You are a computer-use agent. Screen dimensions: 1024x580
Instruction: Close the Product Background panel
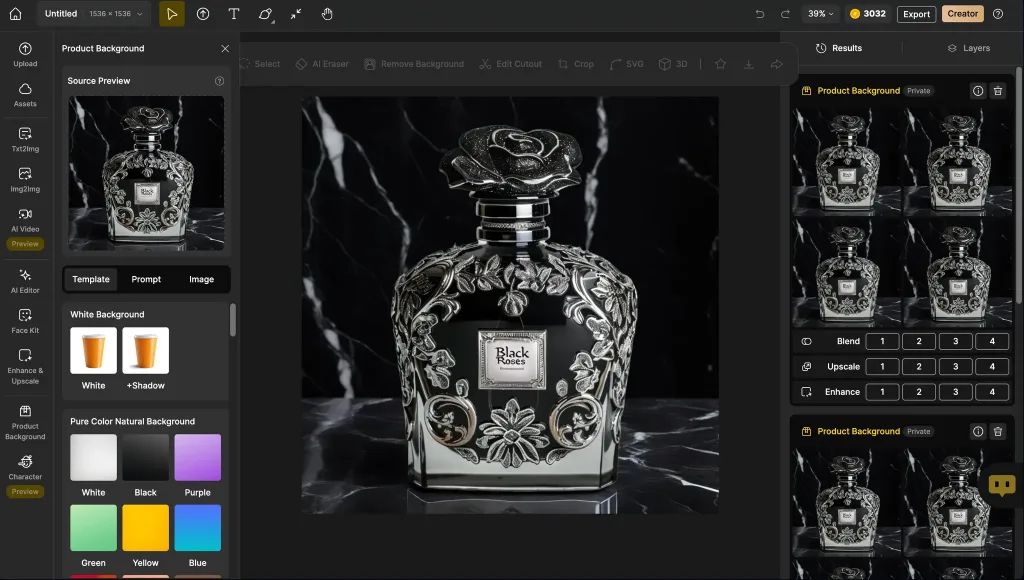click(x=225, y=48)
